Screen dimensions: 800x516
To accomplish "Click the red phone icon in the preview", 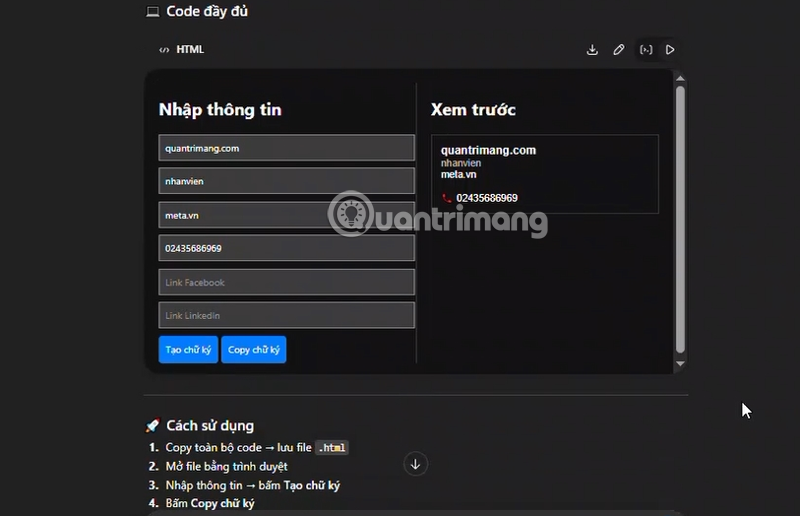I will (446, 198).
